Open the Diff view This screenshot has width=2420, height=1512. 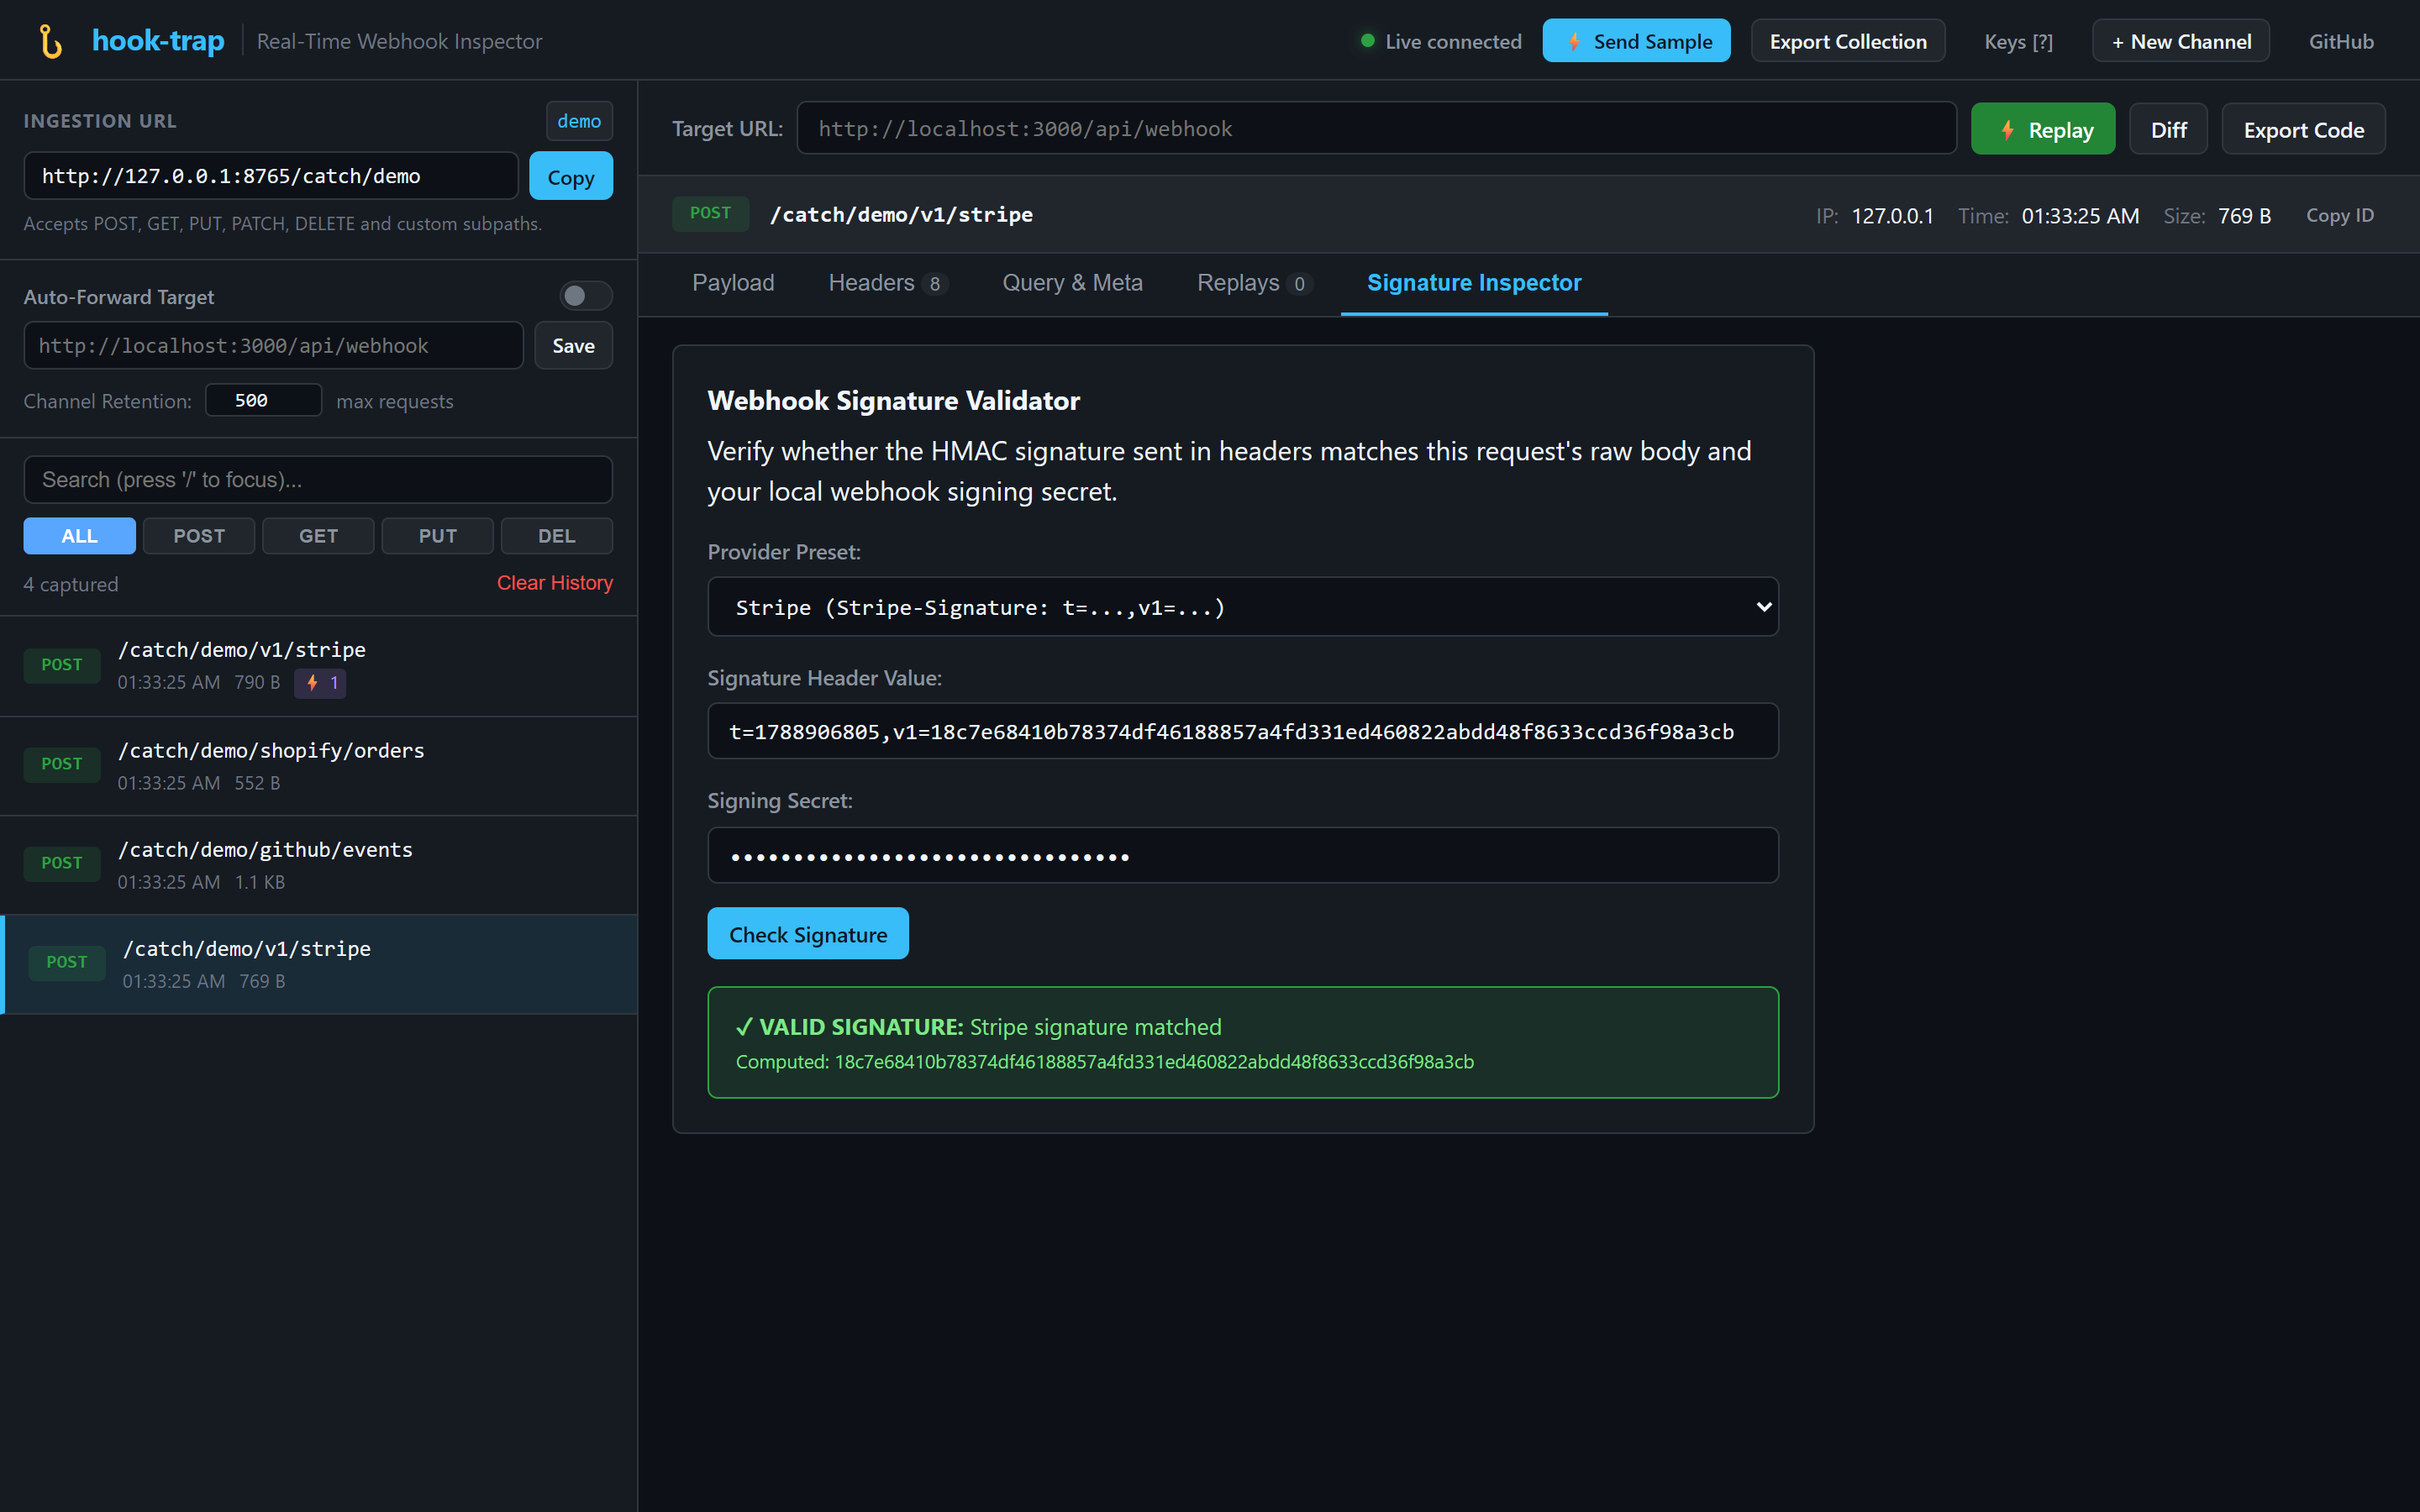point(2168,129)
